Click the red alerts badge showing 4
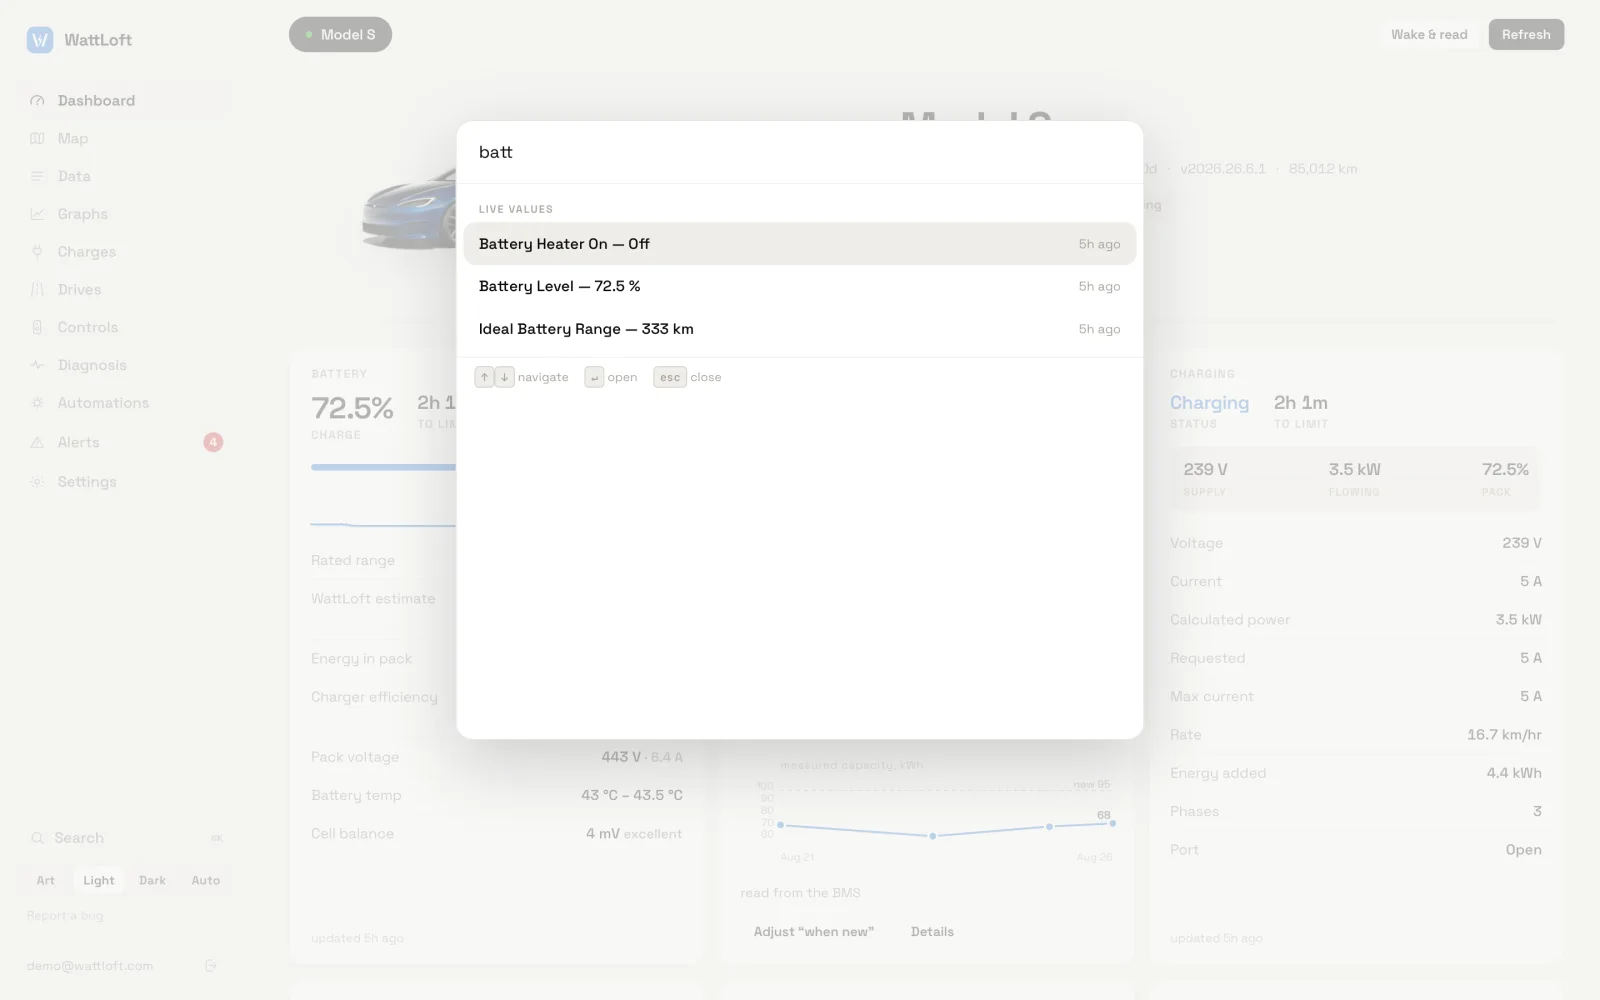 (213, 442)
